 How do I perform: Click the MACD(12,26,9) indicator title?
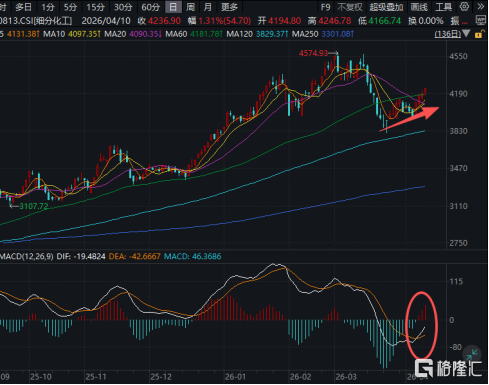click(27, 257)
